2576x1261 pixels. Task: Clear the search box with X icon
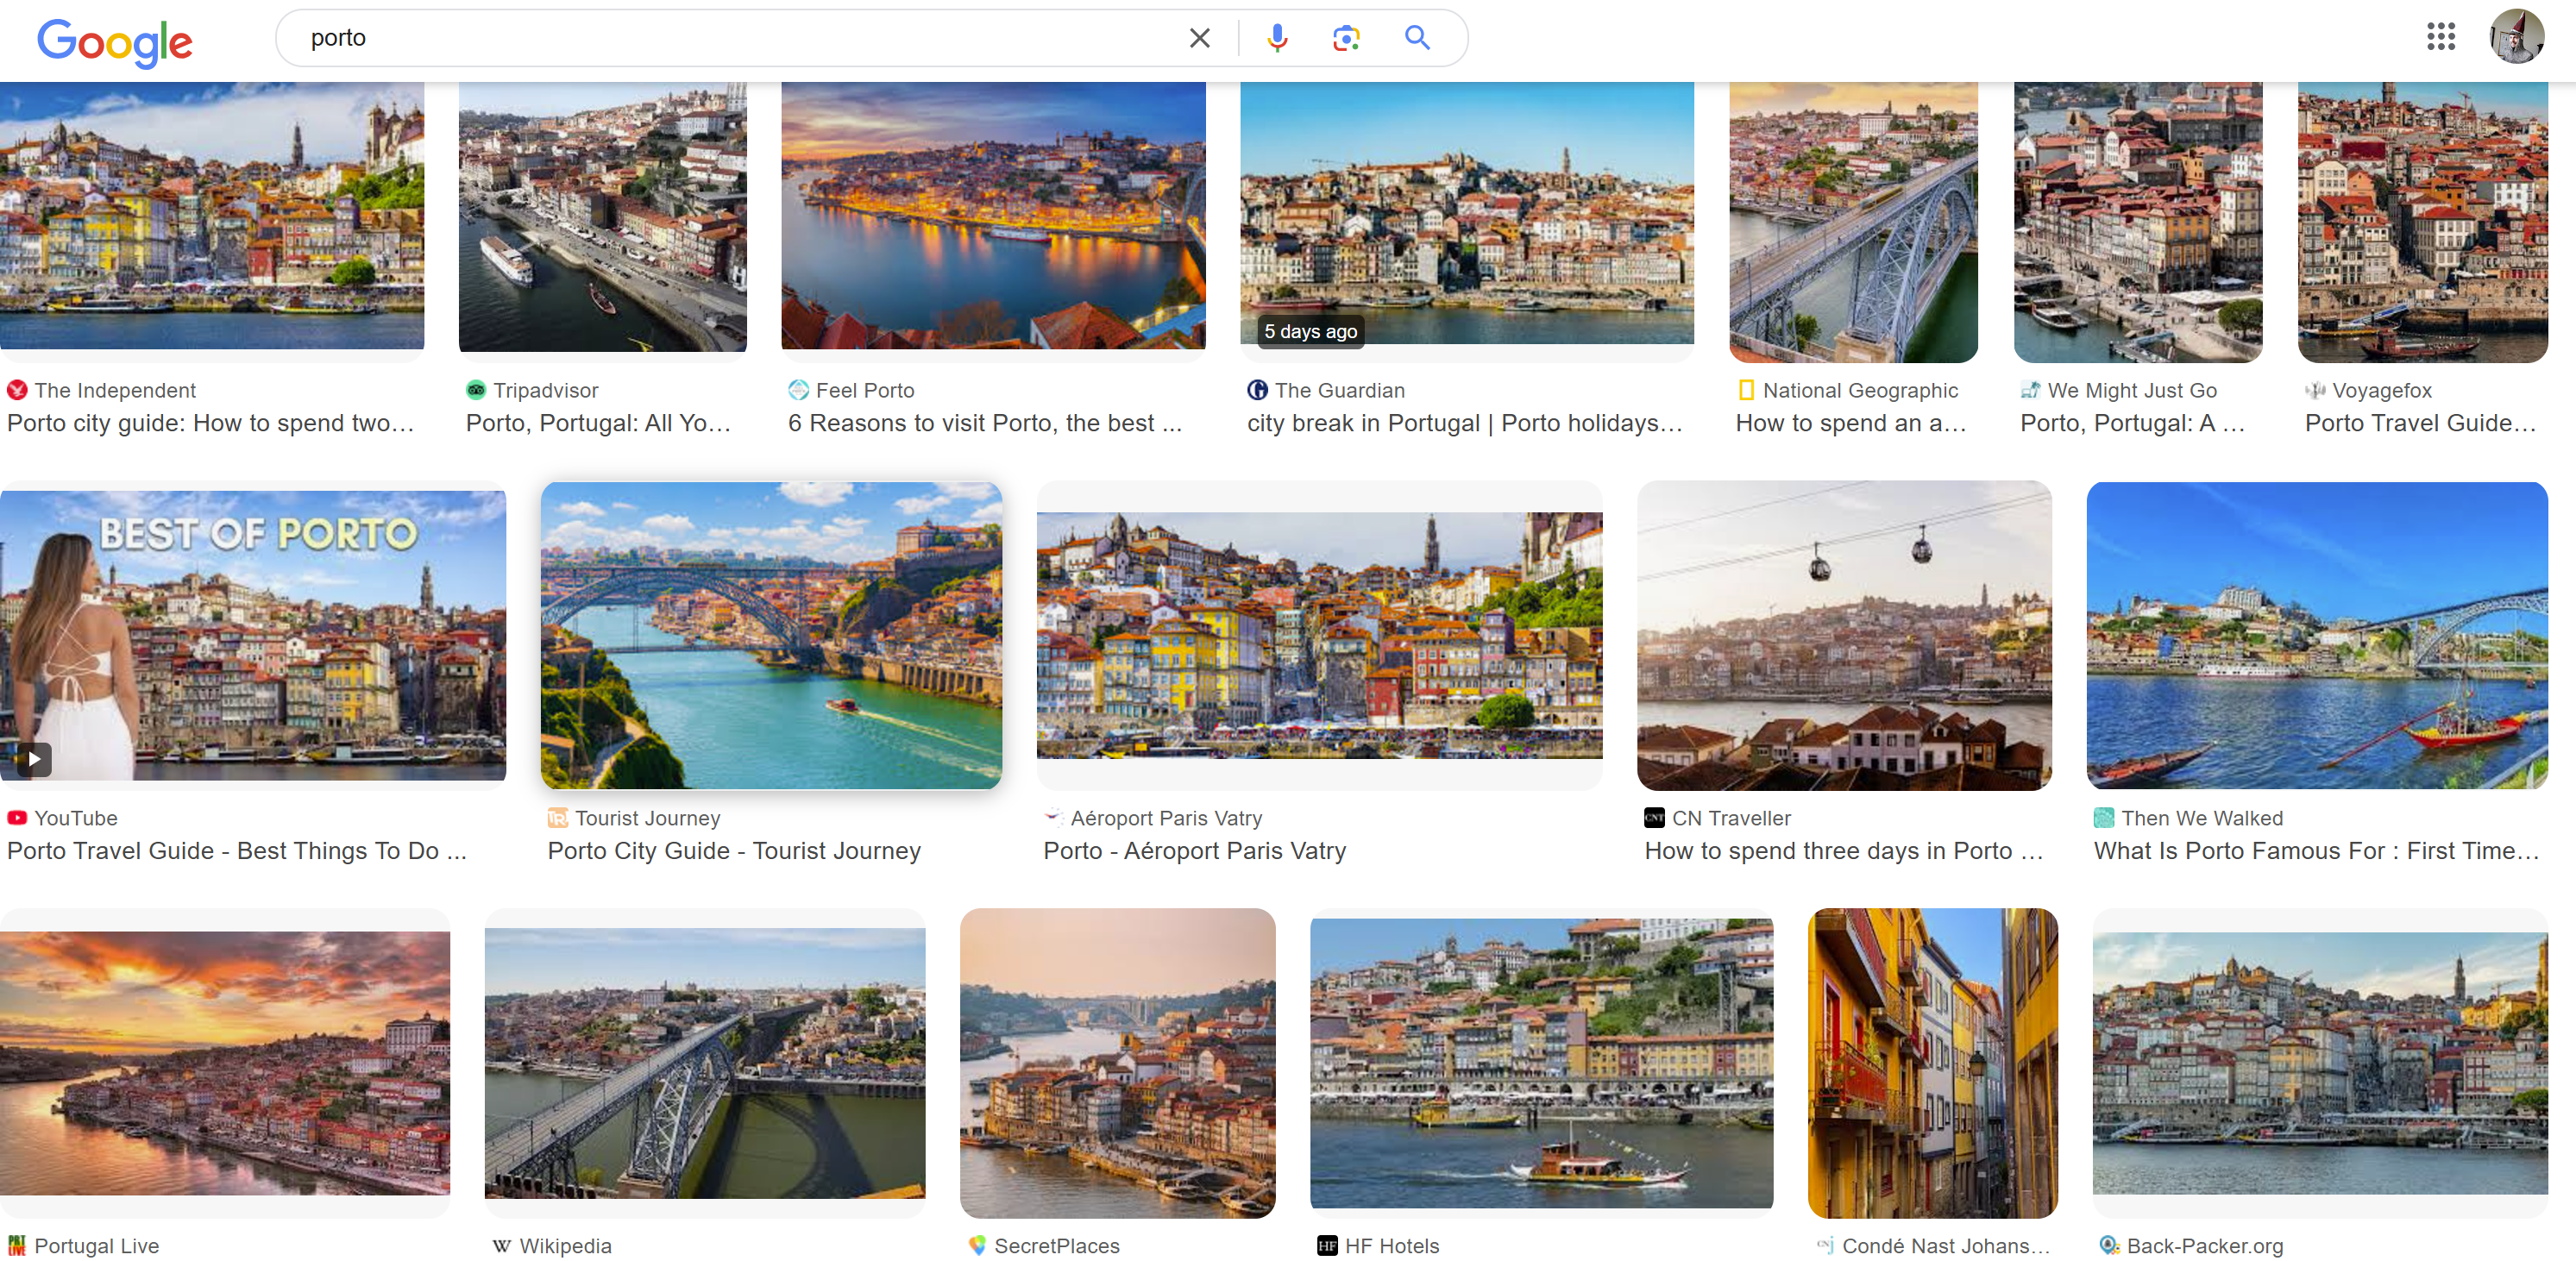click(1199, 38)
